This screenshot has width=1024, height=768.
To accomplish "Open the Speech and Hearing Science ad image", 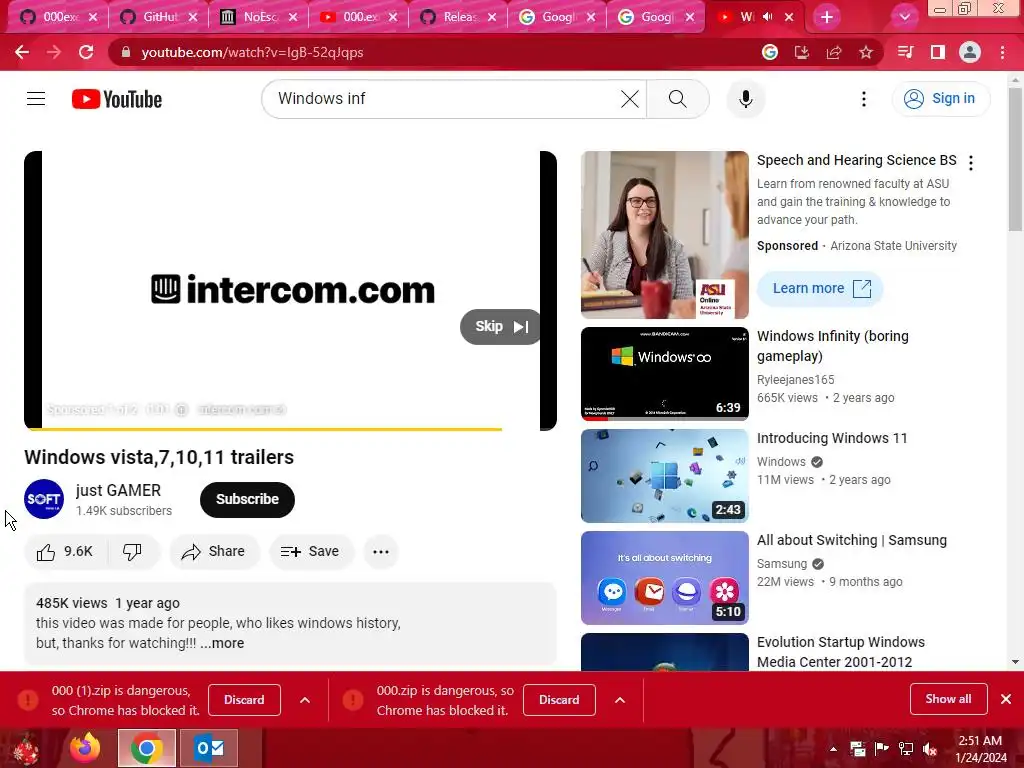I will coord(665,235).
